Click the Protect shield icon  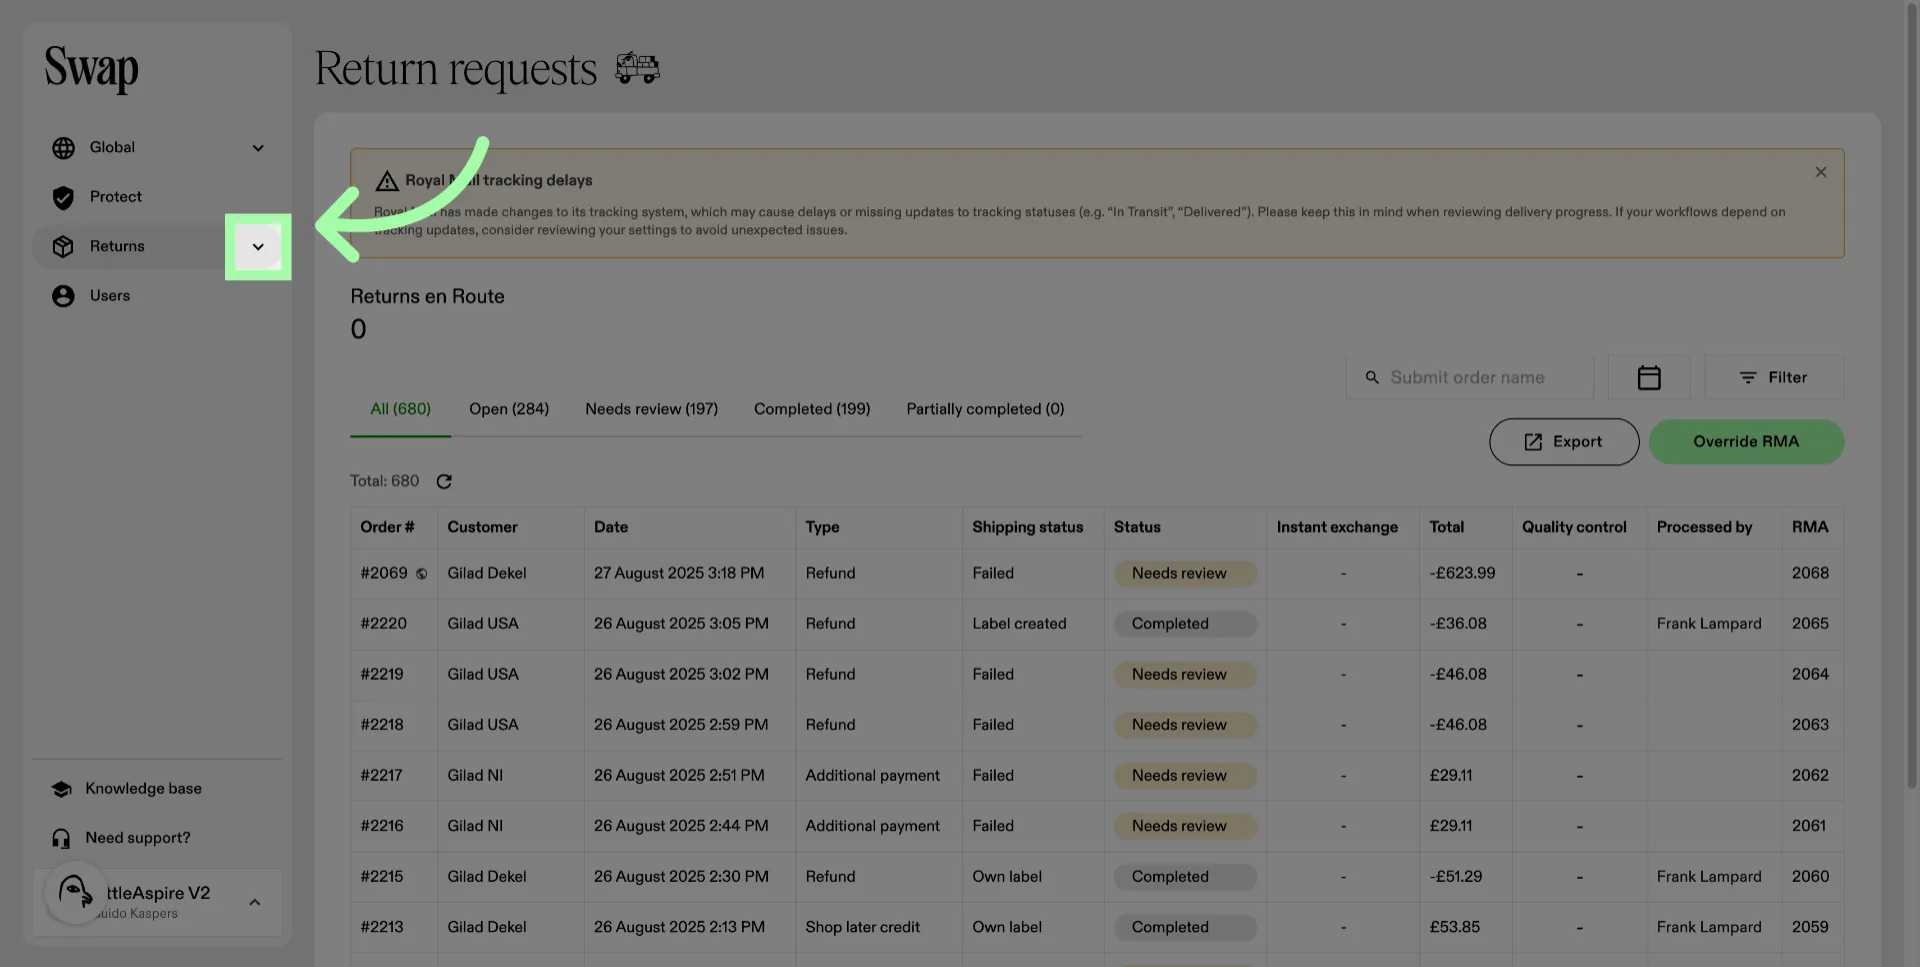[63, 198]
